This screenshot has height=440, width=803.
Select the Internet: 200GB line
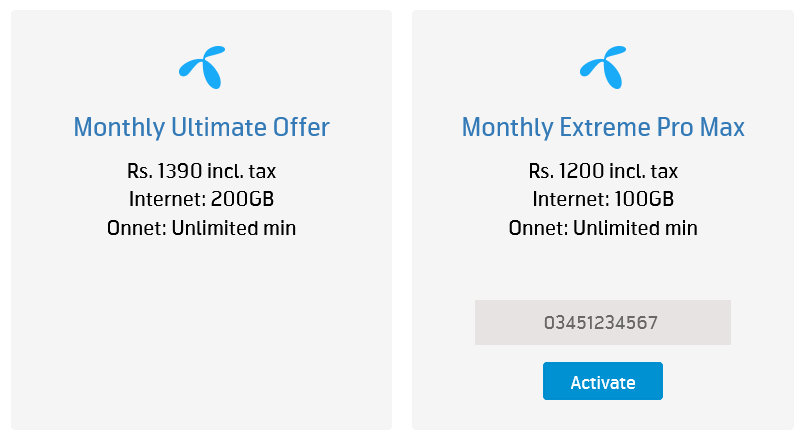coord(201,199)
